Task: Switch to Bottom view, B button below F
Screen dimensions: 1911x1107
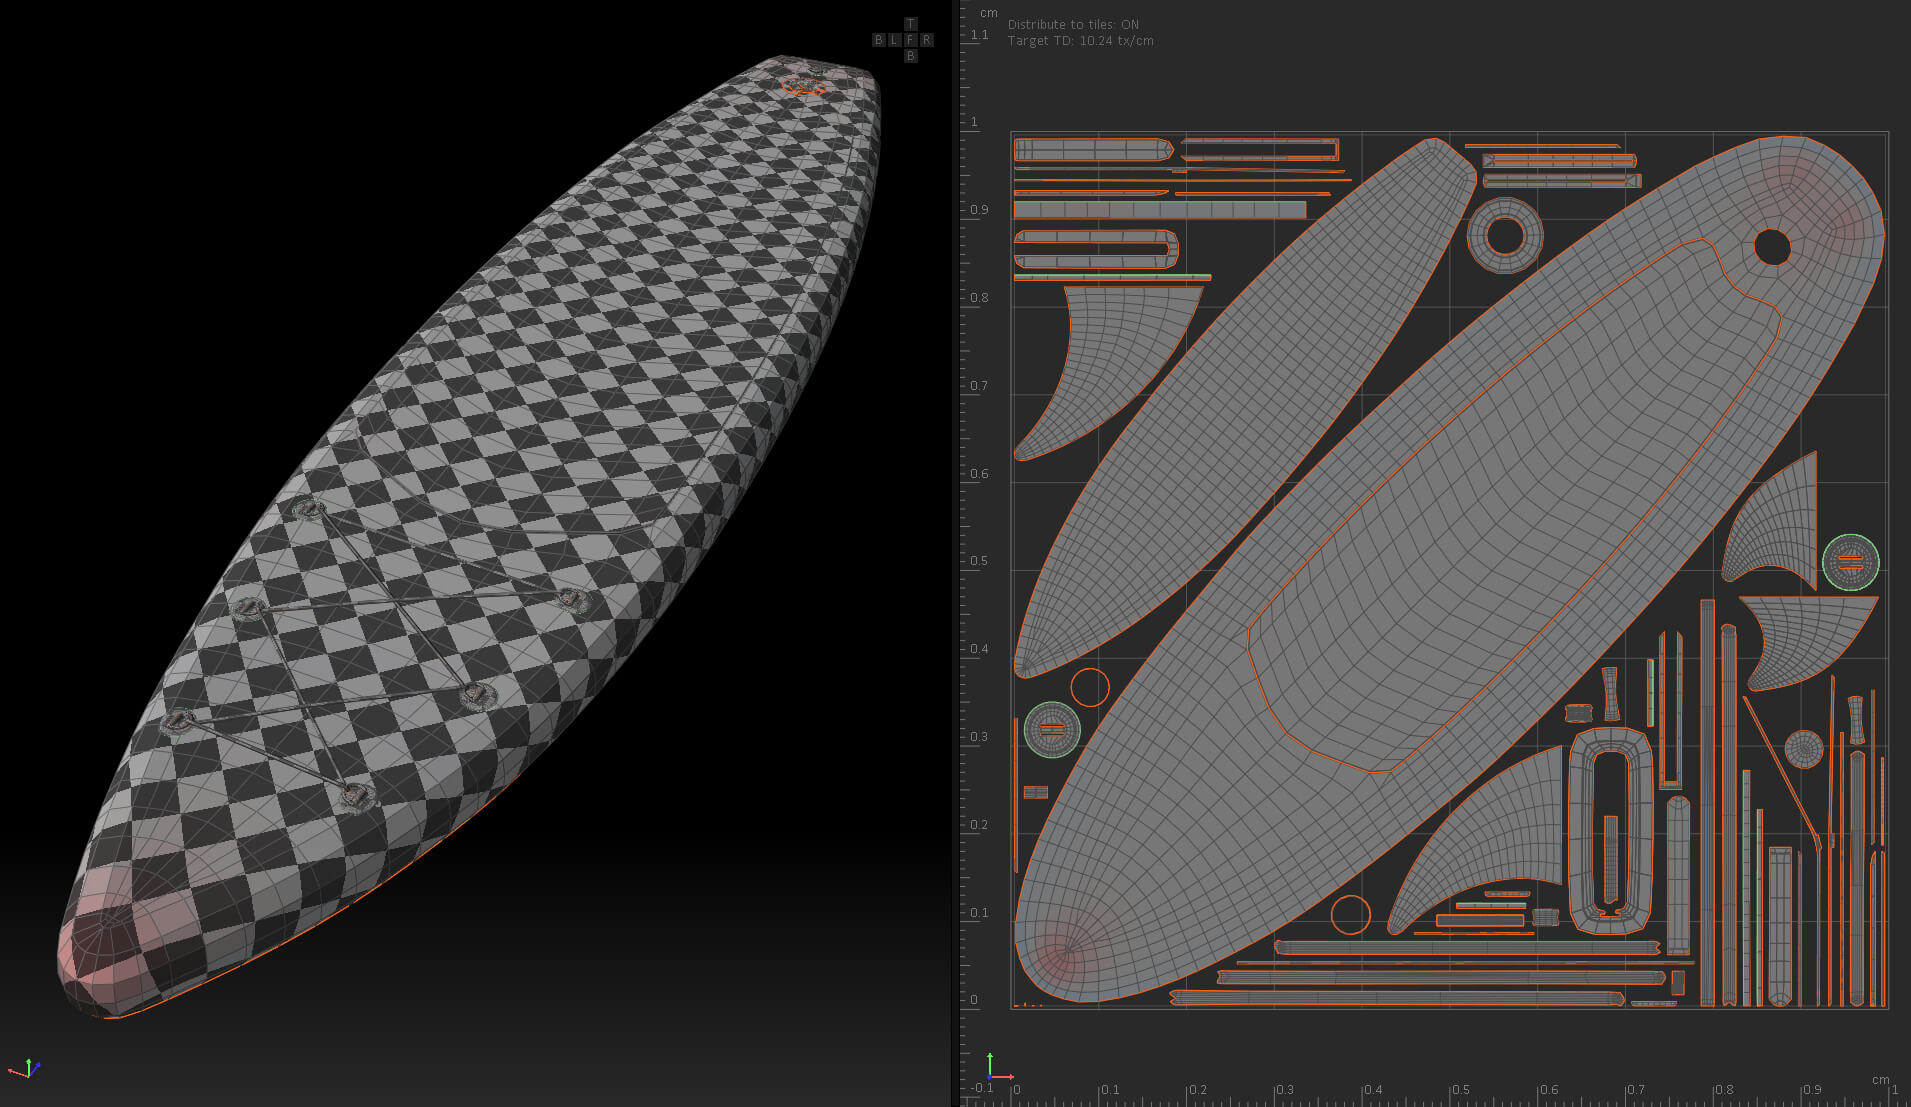Action: coord(910,56)
